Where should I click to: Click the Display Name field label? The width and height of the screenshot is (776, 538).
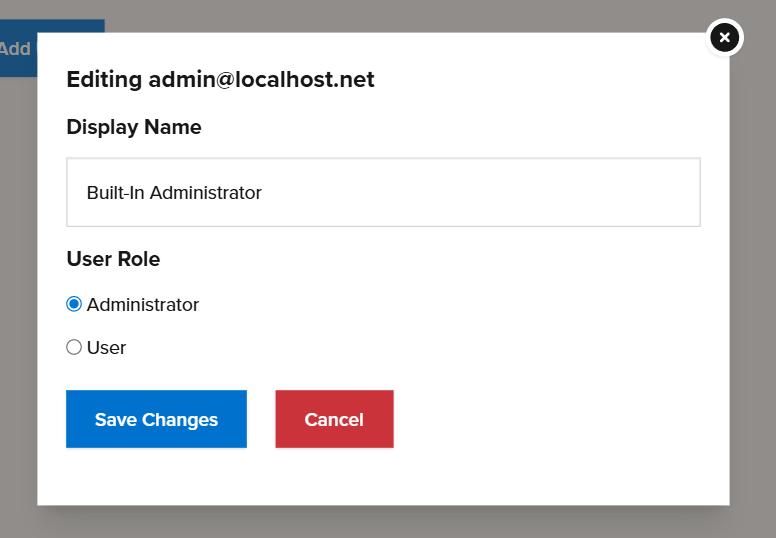pos(134,127)
